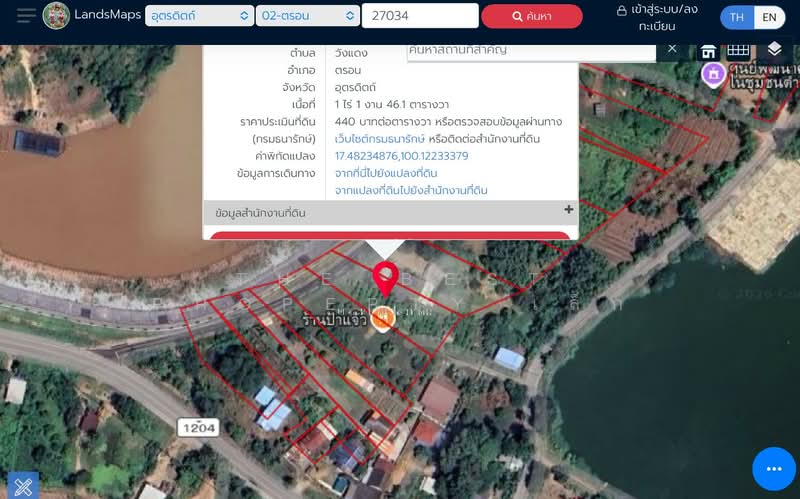This screenshot has width=800, height=499.
Task: Click the purple community center marker
Action: [713, 74]
